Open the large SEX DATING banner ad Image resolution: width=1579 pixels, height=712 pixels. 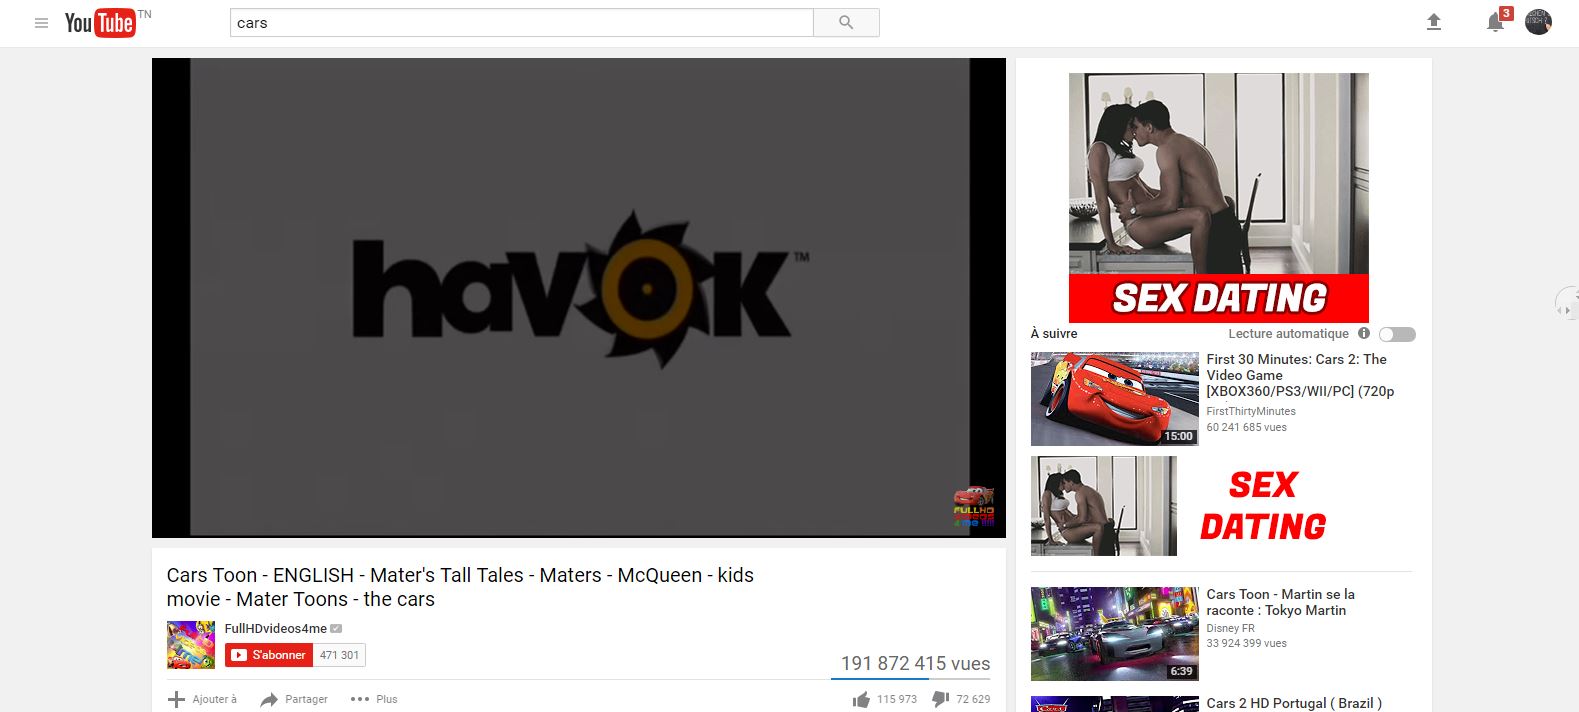click(x=1219, y=198)
